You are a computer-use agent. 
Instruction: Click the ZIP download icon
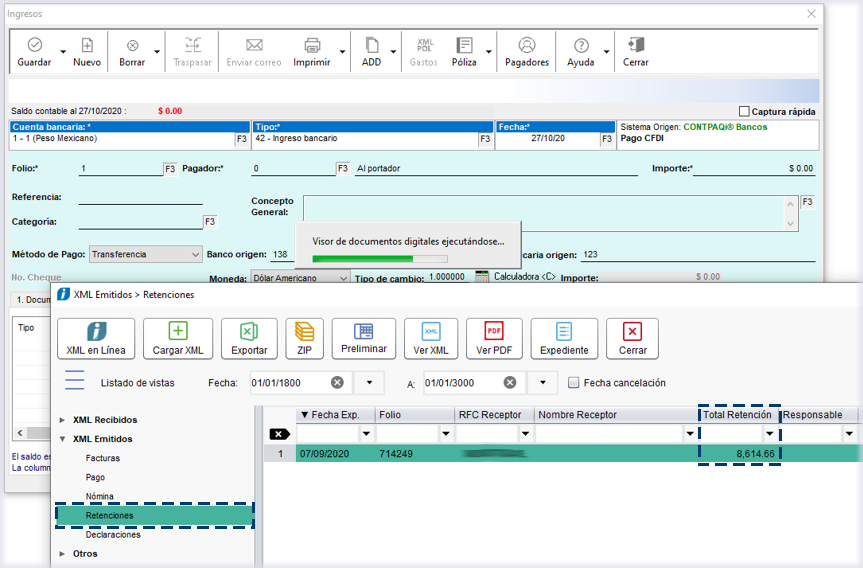tap(305, 338)
